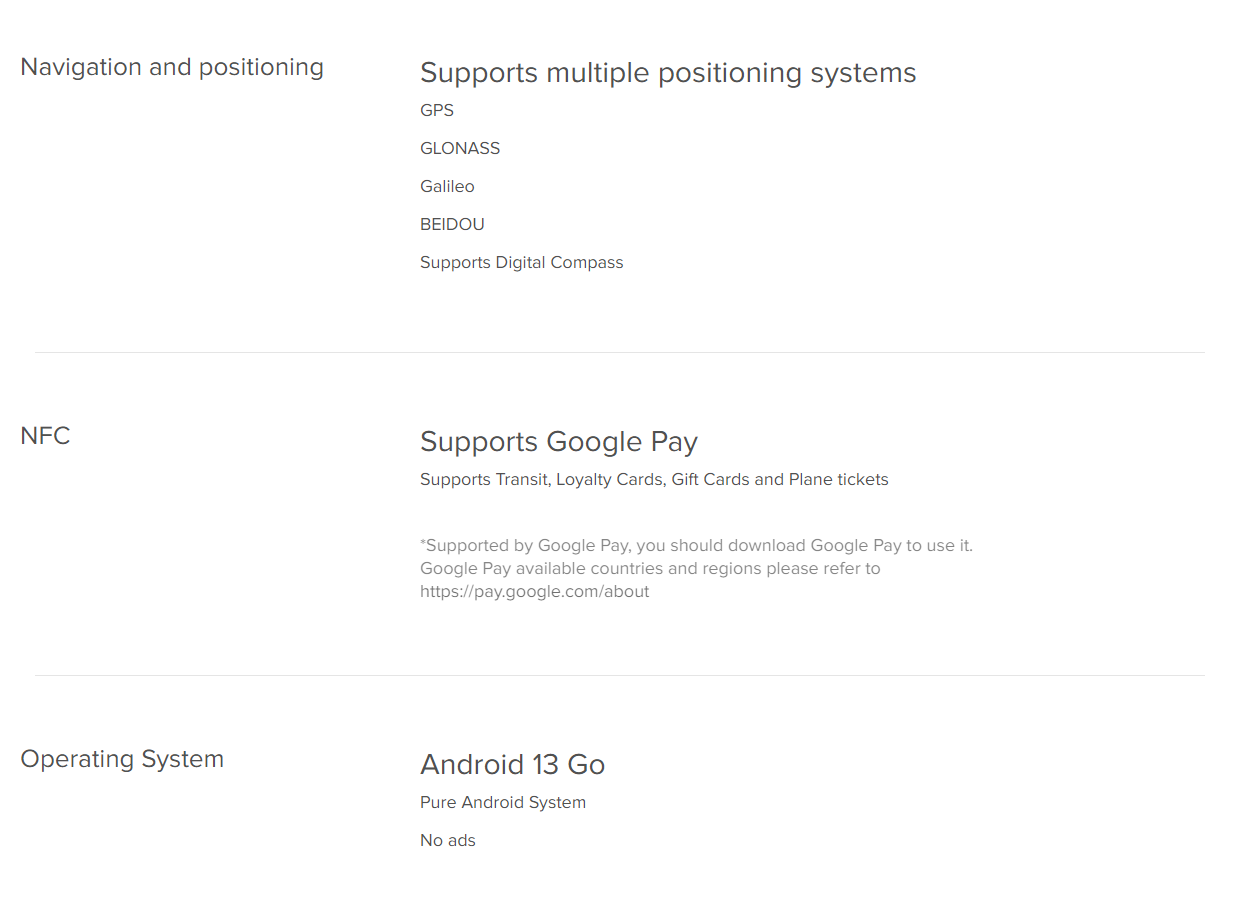The image size is (1245, 914).
Task: Select the Android 13 Go heading
Action: (x=512, y=765)
